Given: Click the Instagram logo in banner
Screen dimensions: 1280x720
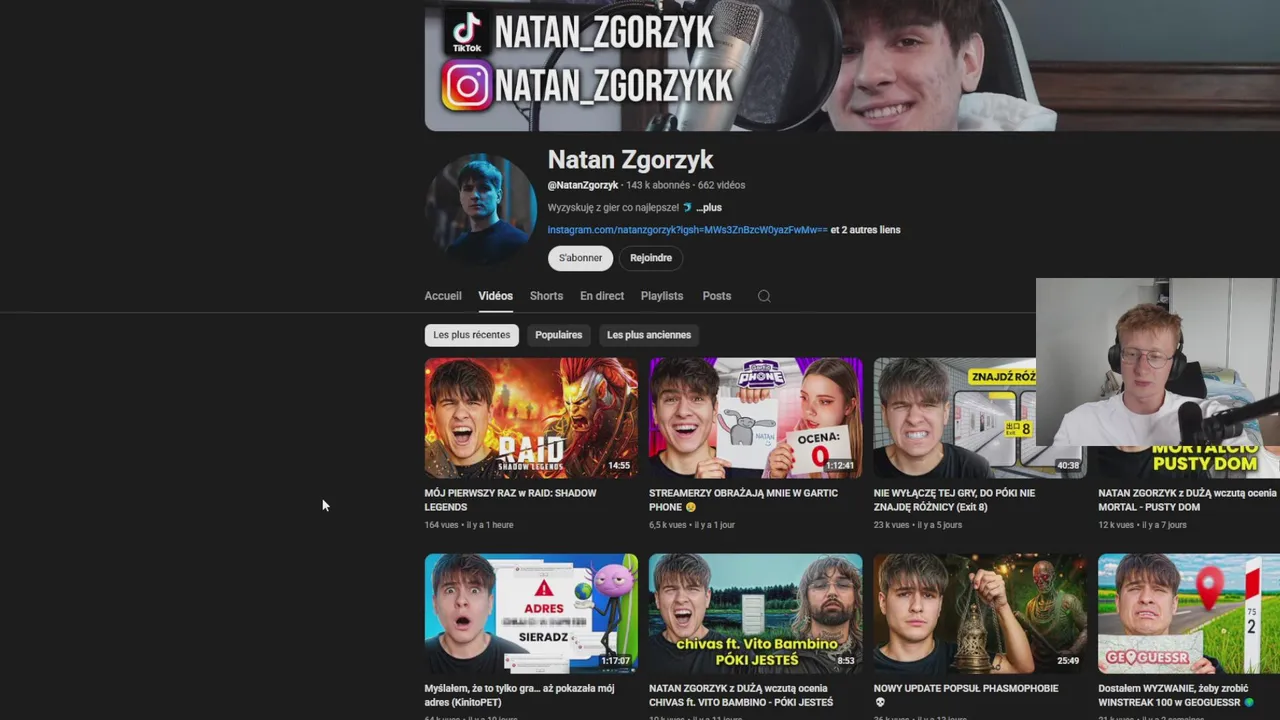Looking at the screenshot, I should click(467, 85).
